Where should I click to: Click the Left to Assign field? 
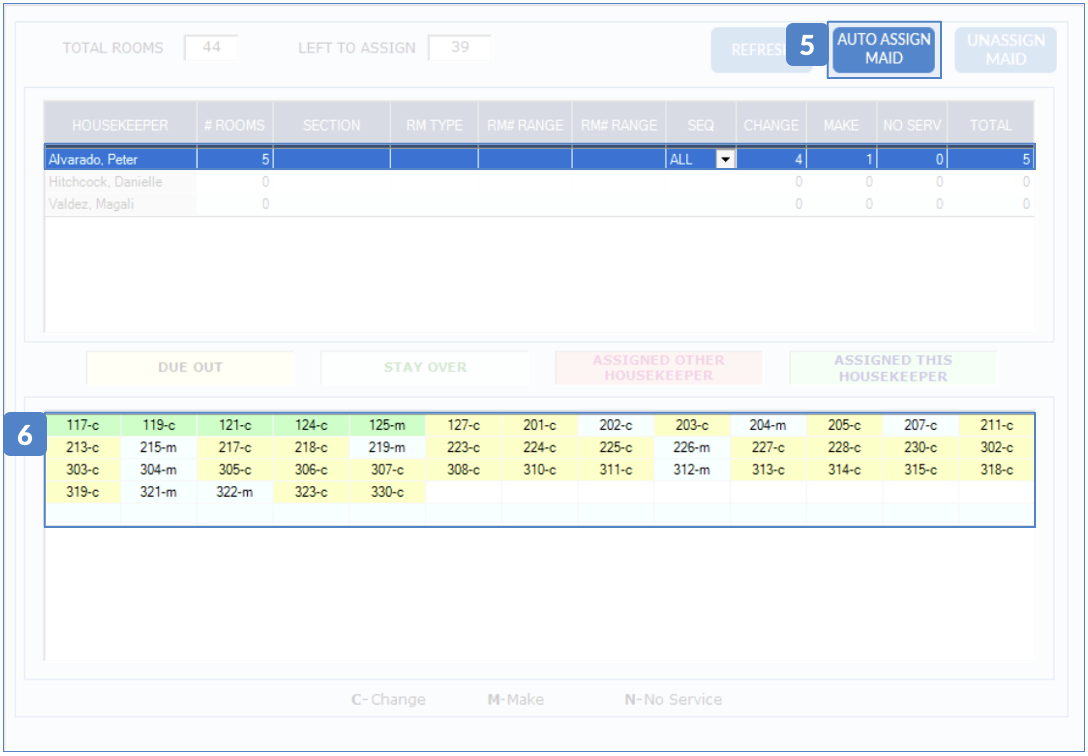tap(459, 47)
